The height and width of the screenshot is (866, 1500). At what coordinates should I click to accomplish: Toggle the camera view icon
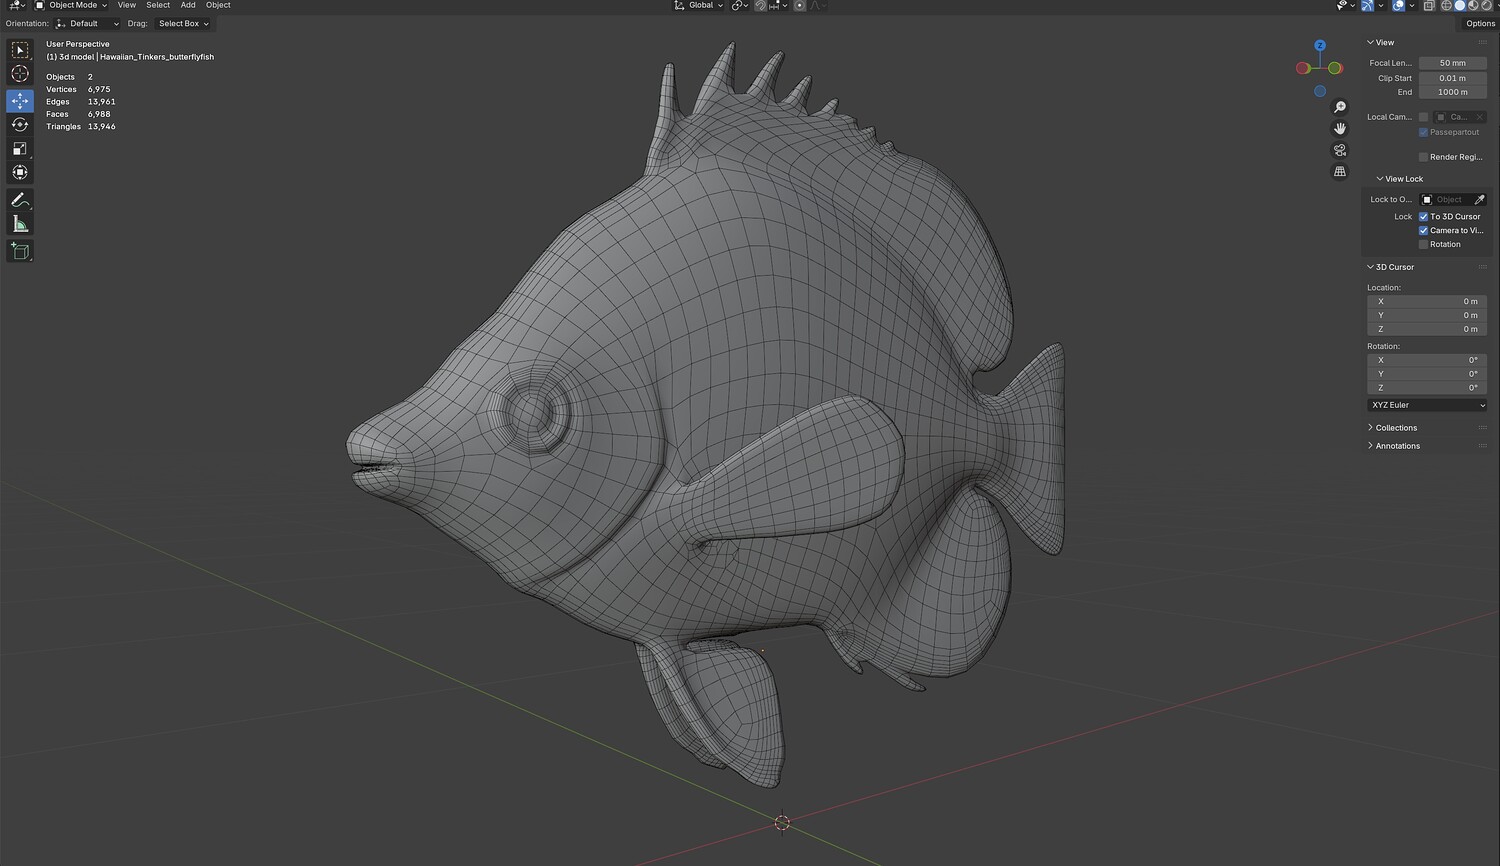coord(1340,150)
